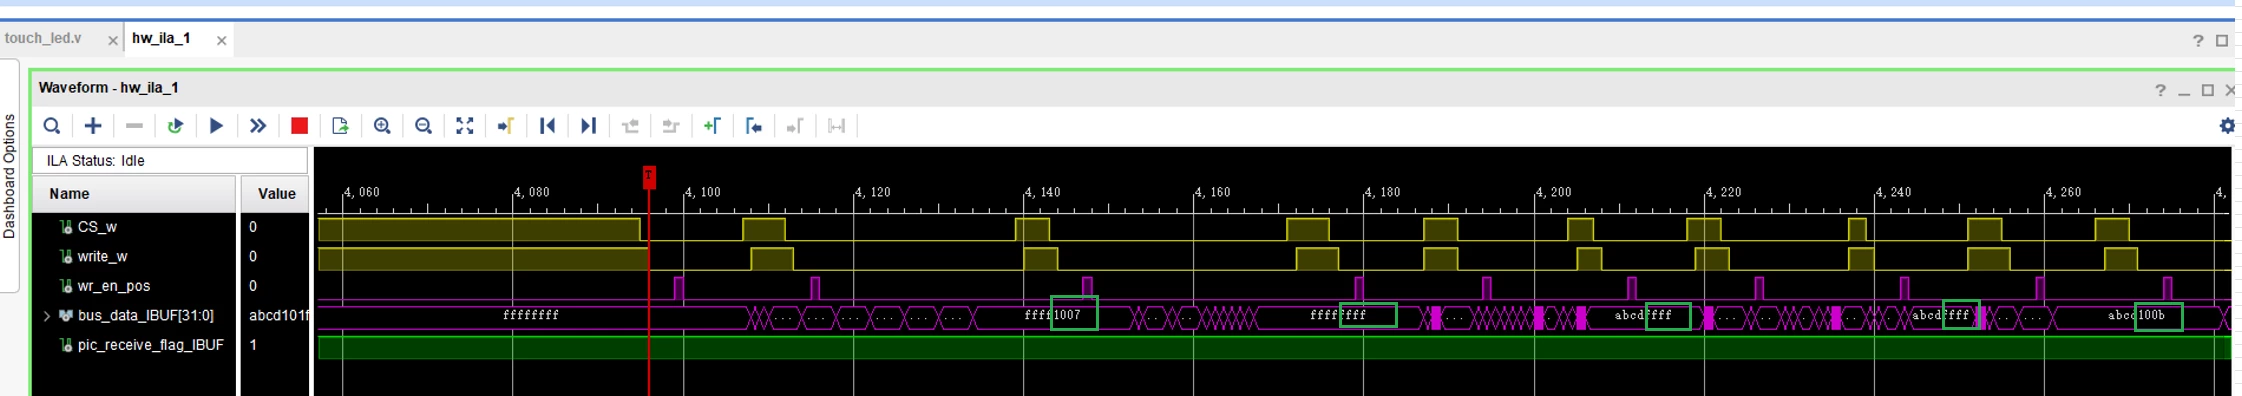Close the touch_led.v tab

(113, 41)
